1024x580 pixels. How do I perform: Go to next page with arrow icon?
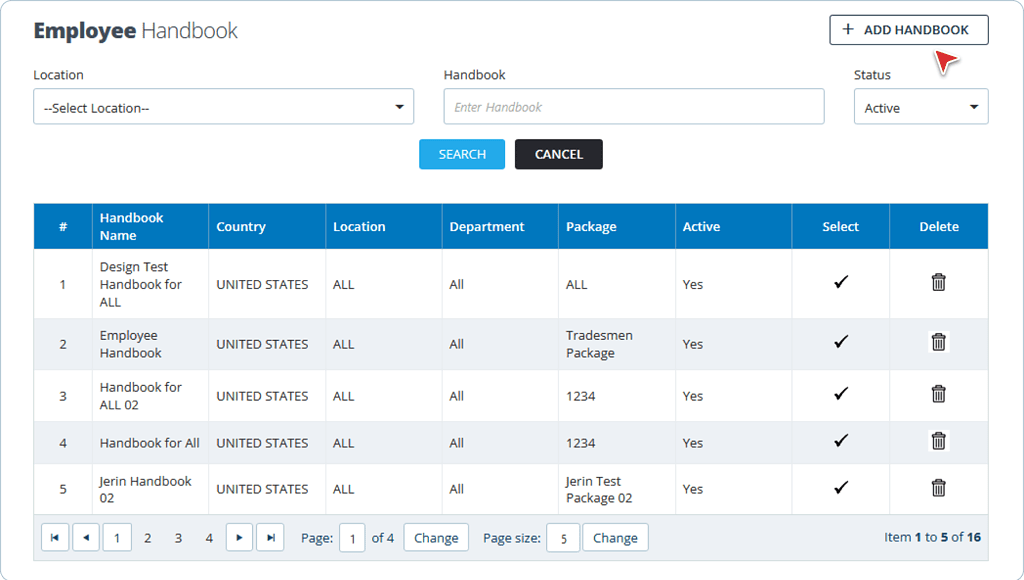[239, 537]
